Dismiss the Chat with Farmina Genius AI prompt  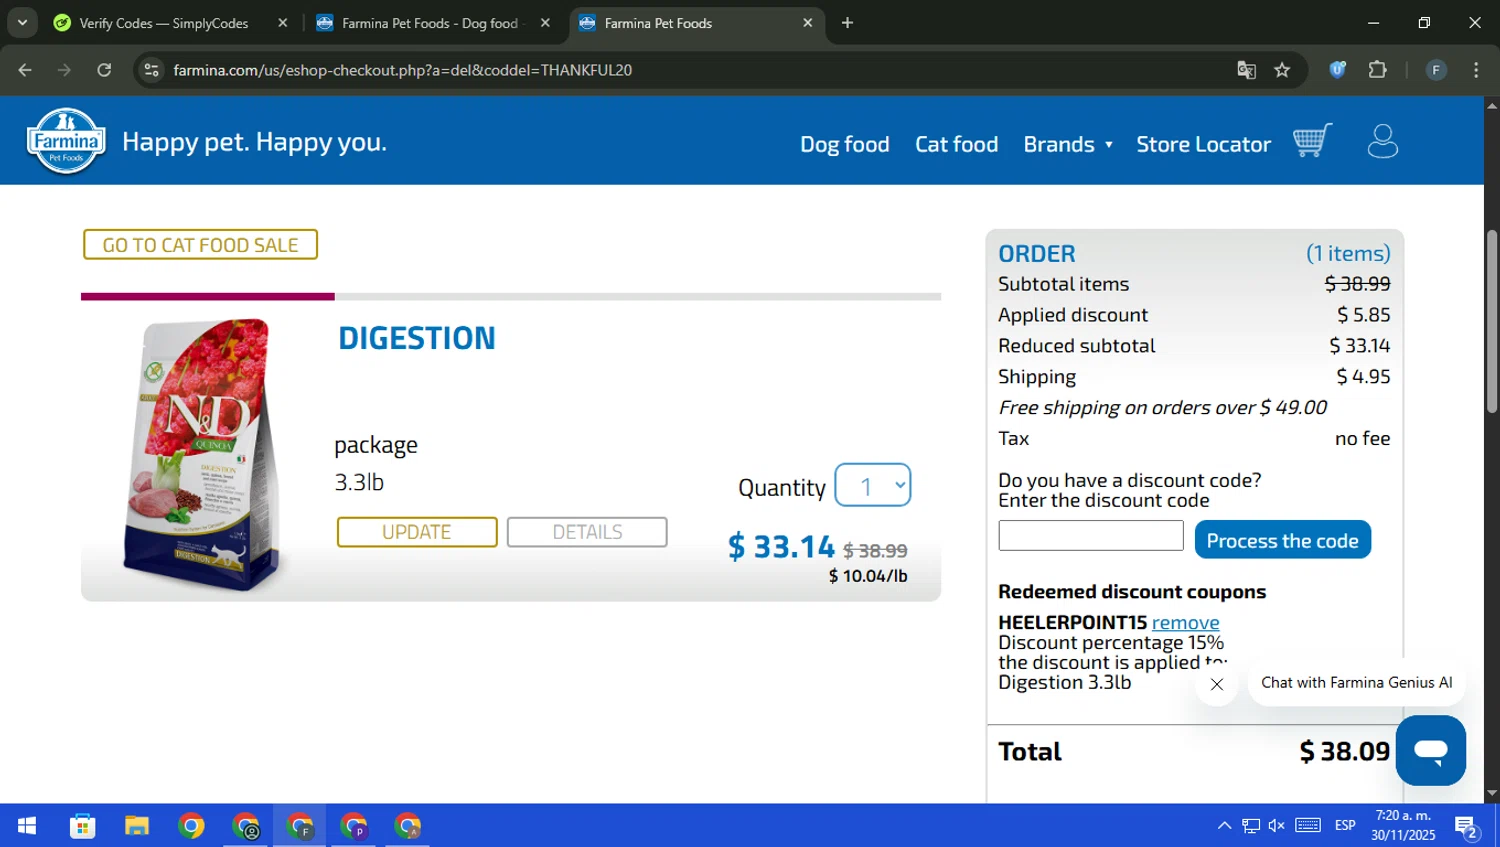coord(1216,684)
